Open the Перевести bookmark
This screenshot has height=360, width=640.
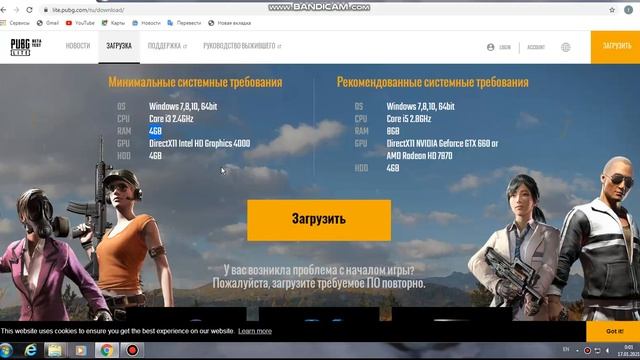[x=184, y=23]
